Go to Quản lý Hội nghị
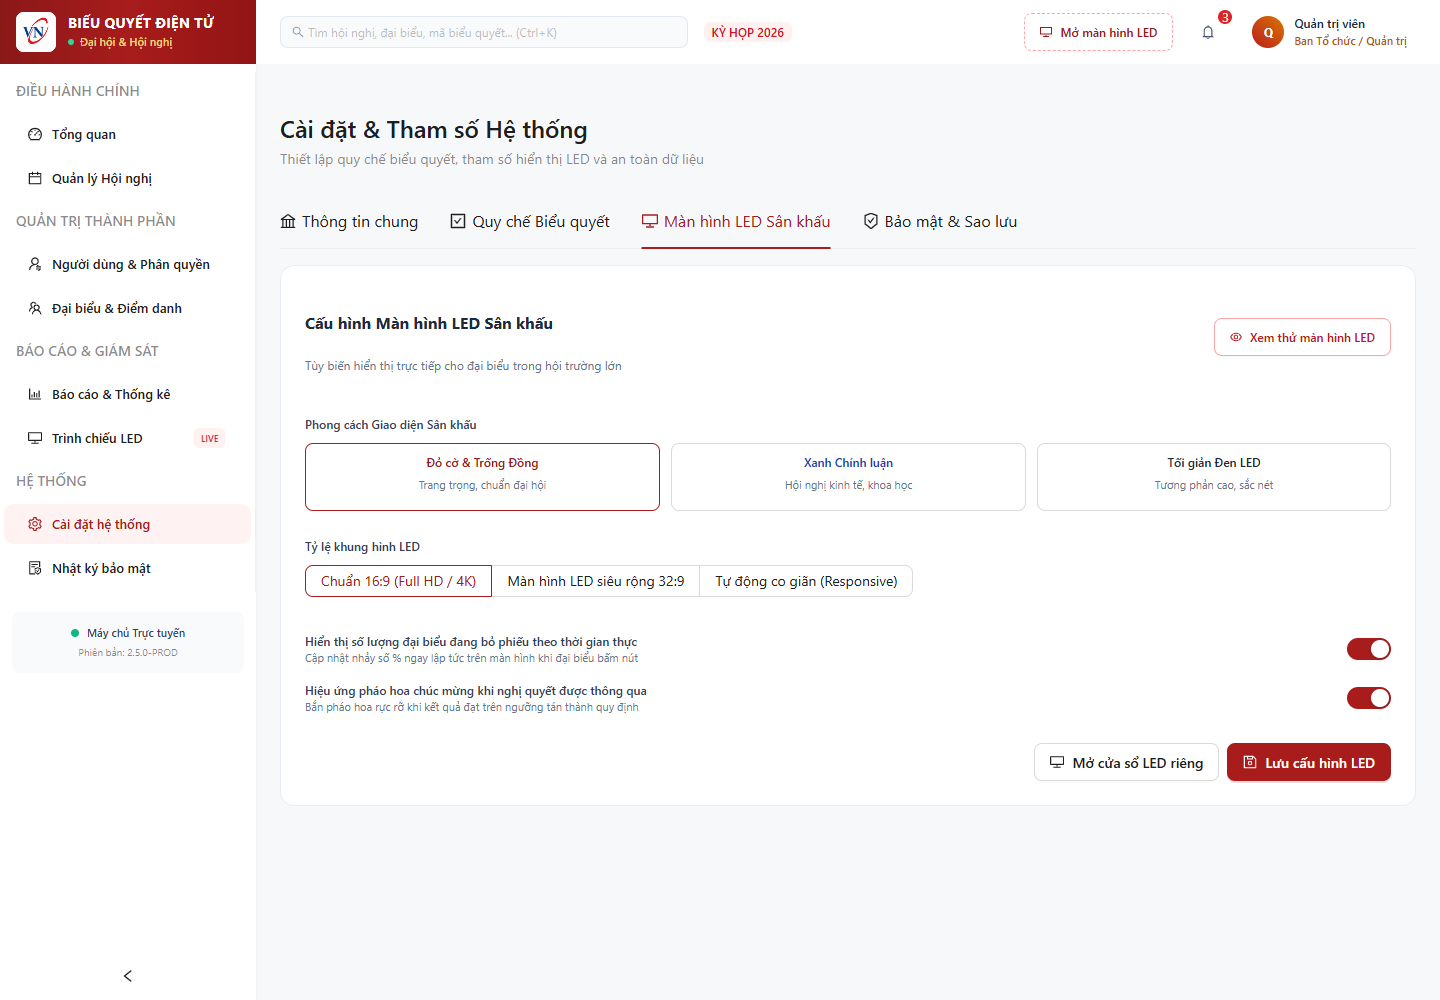This screenshot has height=1000, width=1440. tap(128, 178)
